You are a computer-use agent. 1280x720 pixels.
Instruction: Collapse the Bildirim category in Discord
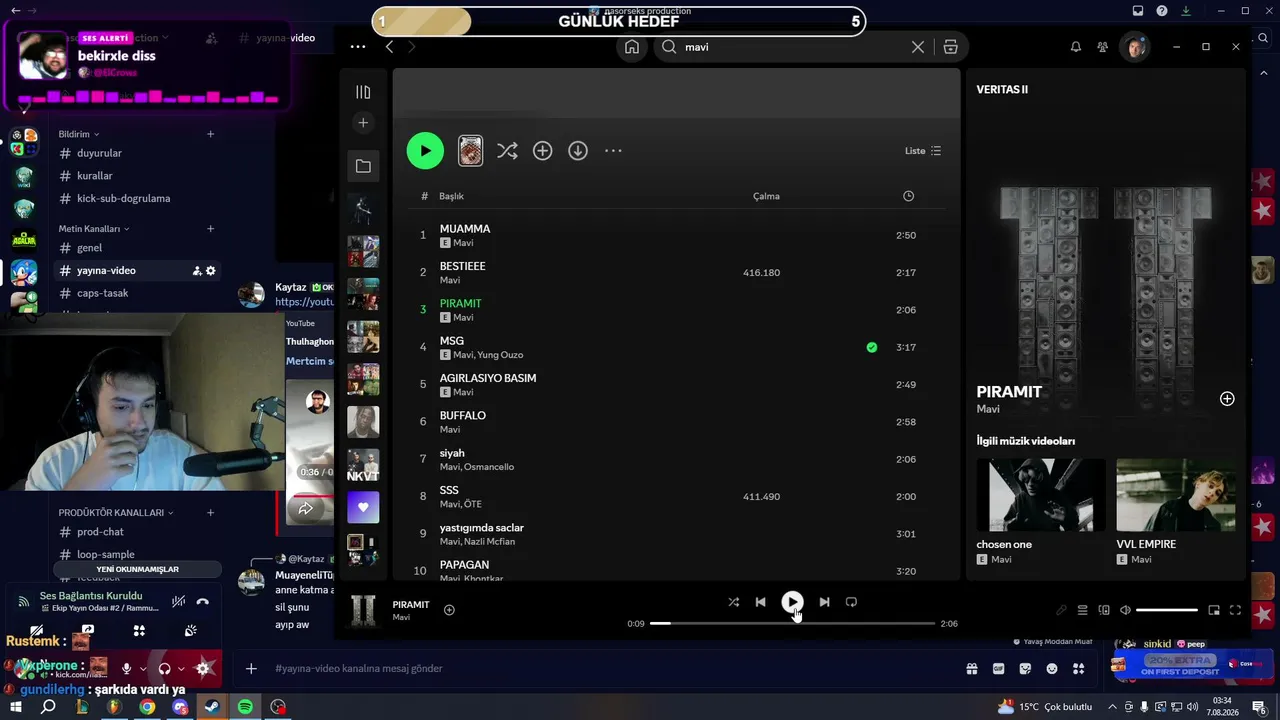tap(79, 134)
